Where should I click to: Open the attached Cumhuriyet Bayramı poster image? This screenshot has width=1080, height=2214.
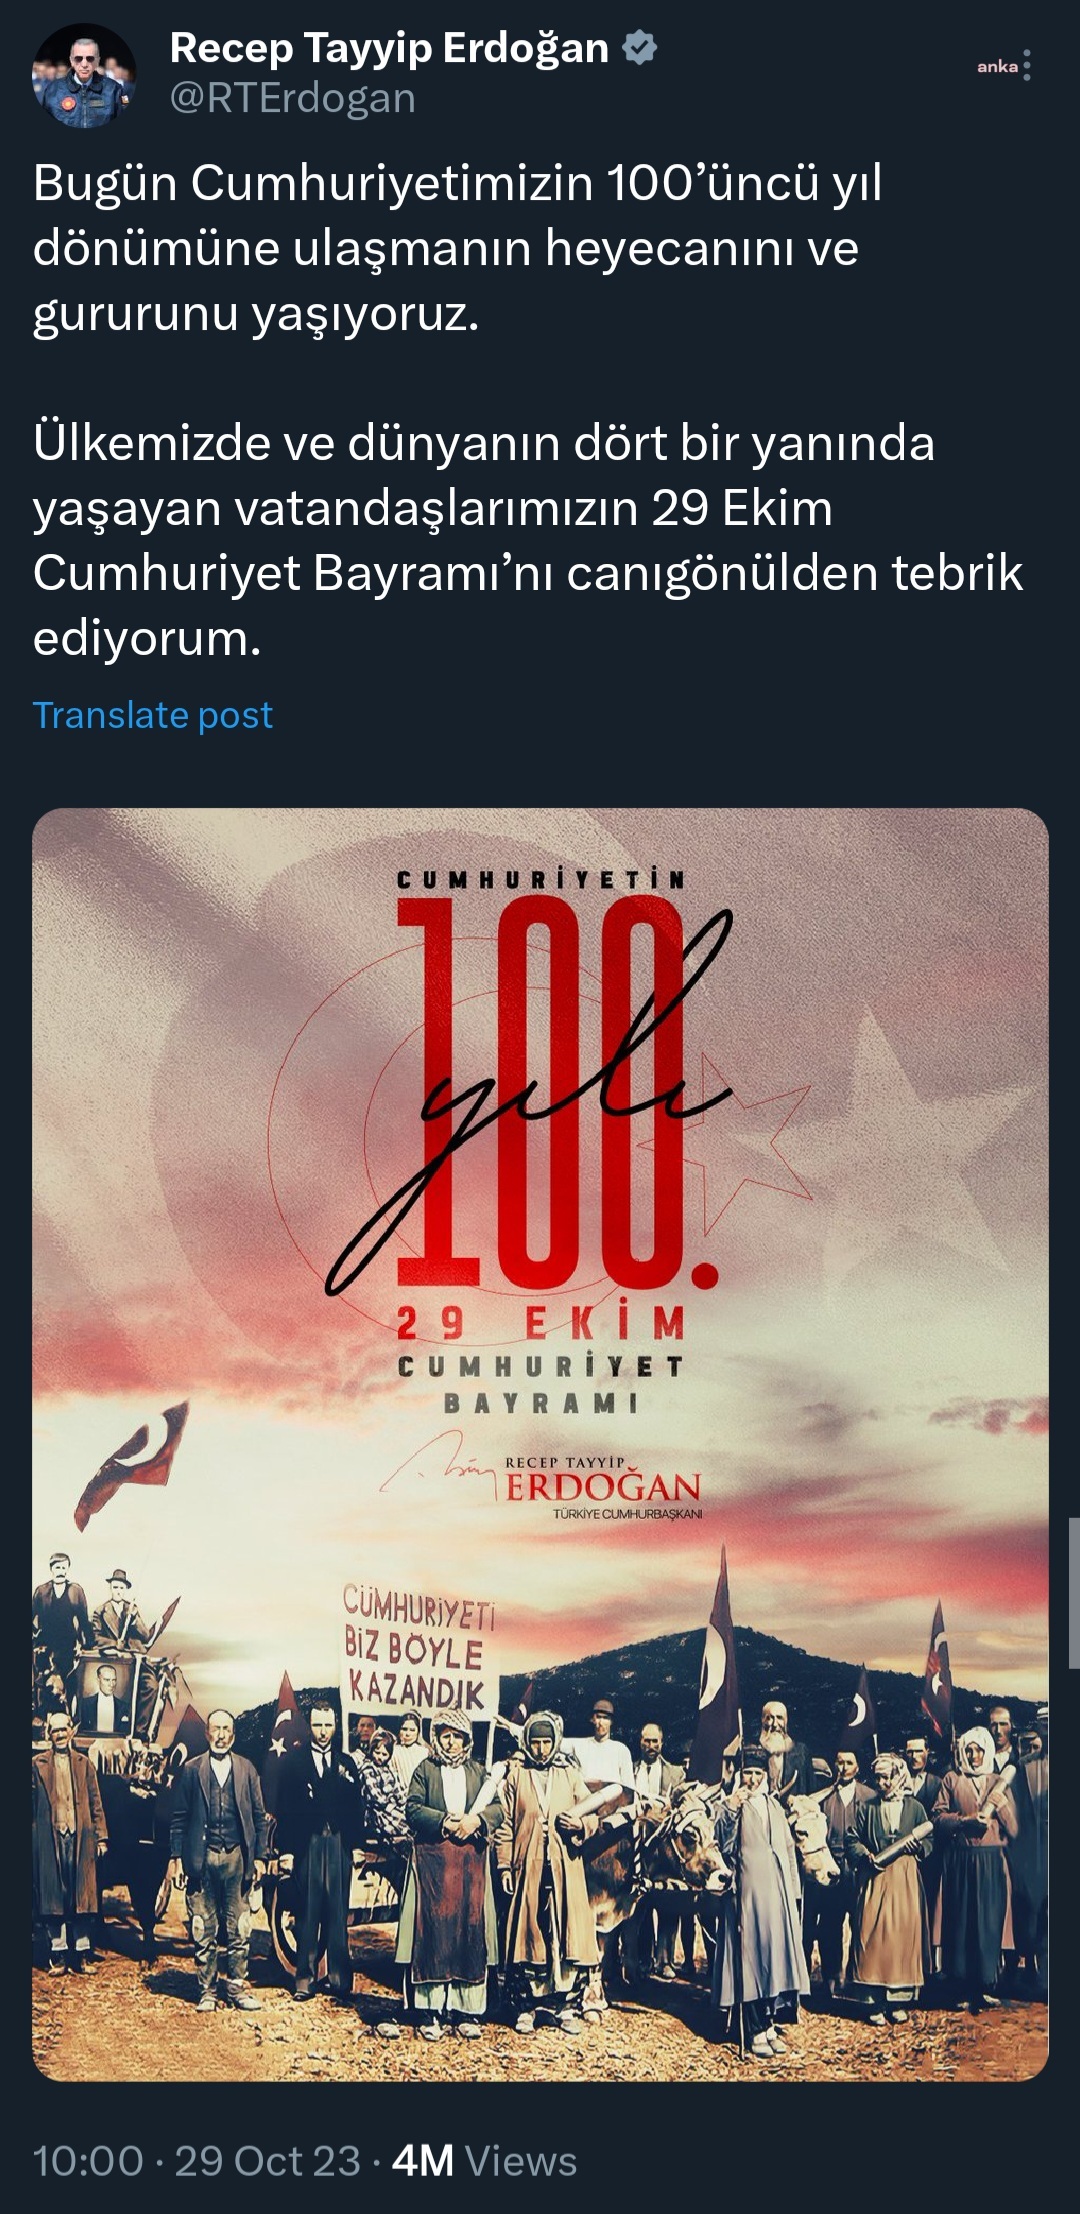coord(540,1445)
